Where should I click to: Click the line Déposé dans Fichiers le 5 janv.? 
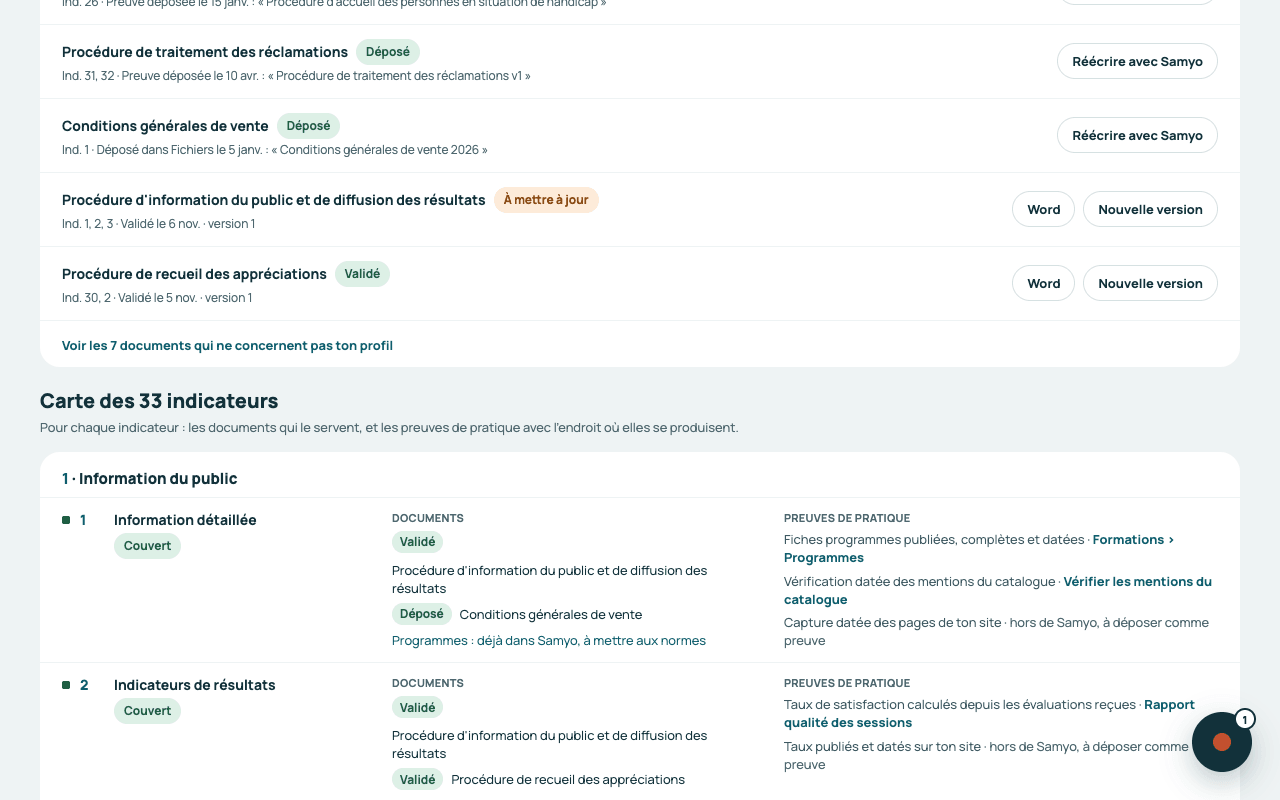pos(275,150)
